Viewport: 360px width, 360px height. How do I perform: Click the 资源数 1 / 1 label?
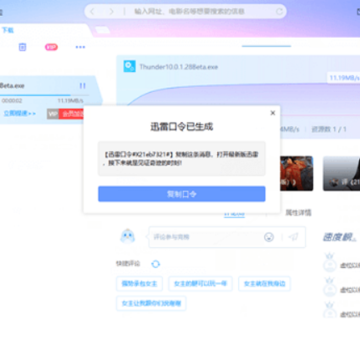coord(329,129)
